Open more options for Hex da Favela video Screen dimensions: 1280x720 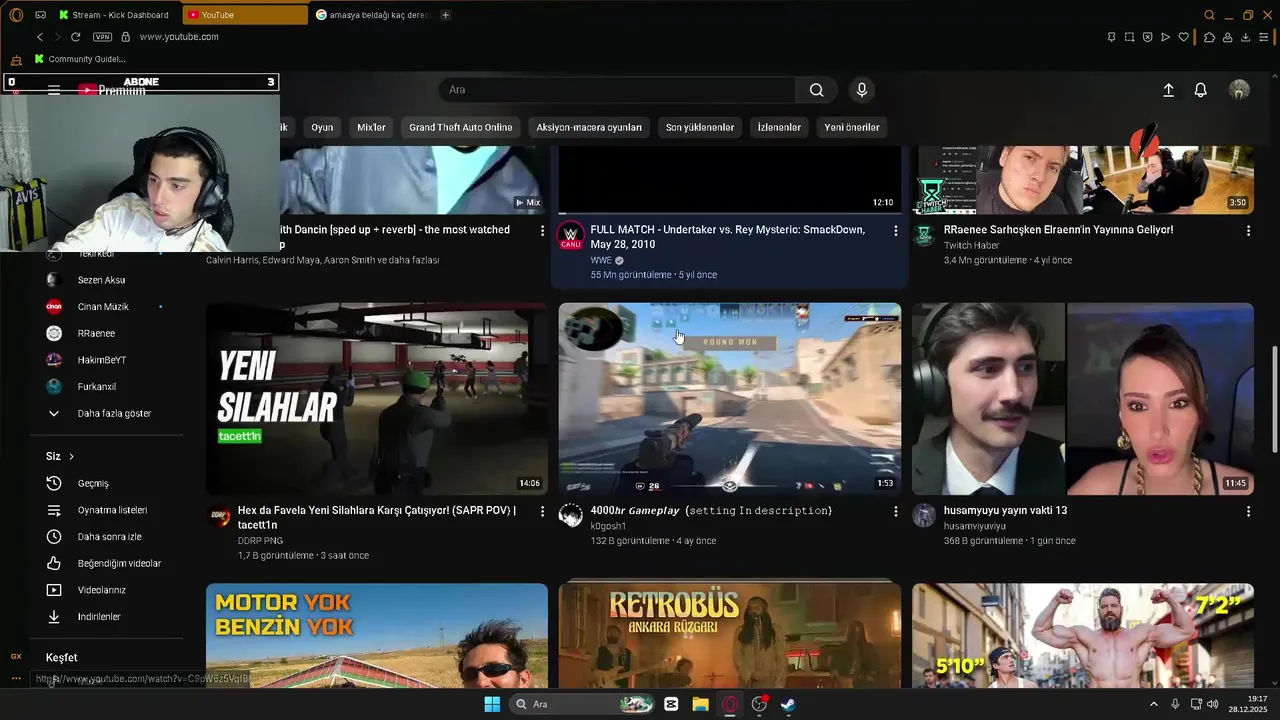tap(542, 511)
